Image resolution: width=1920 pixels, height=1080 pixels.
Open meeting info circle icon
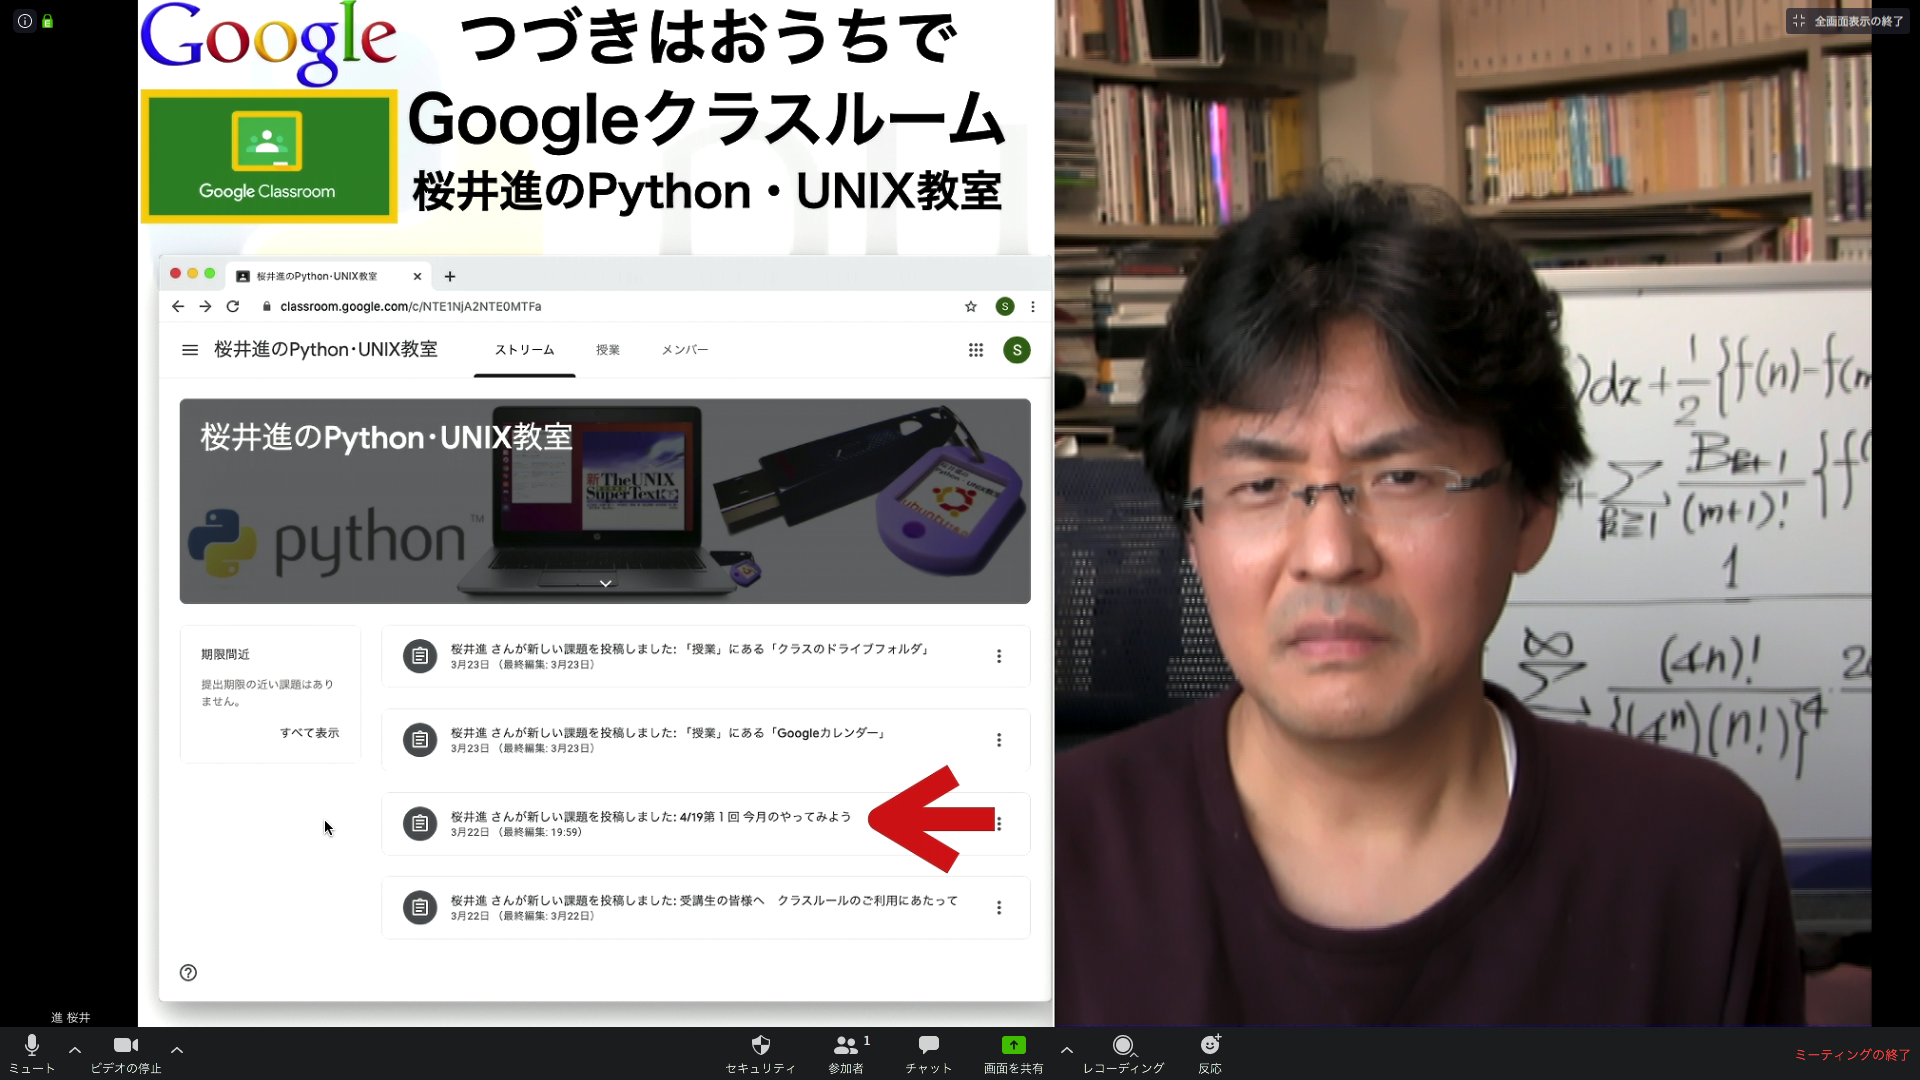click(x=25, y=21)
